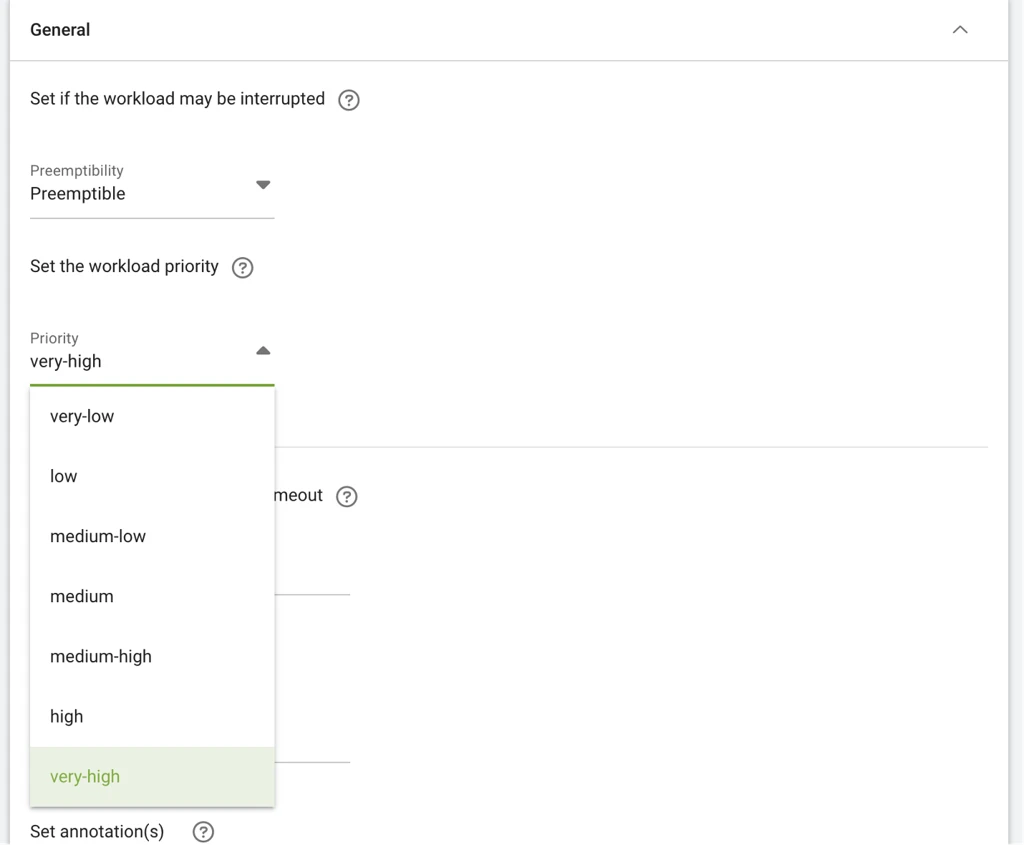Image resolution: width=1024 pixels, height=845 pixels.
Task: Click the Preemptible value field
Action: click(x=152, y=189)
